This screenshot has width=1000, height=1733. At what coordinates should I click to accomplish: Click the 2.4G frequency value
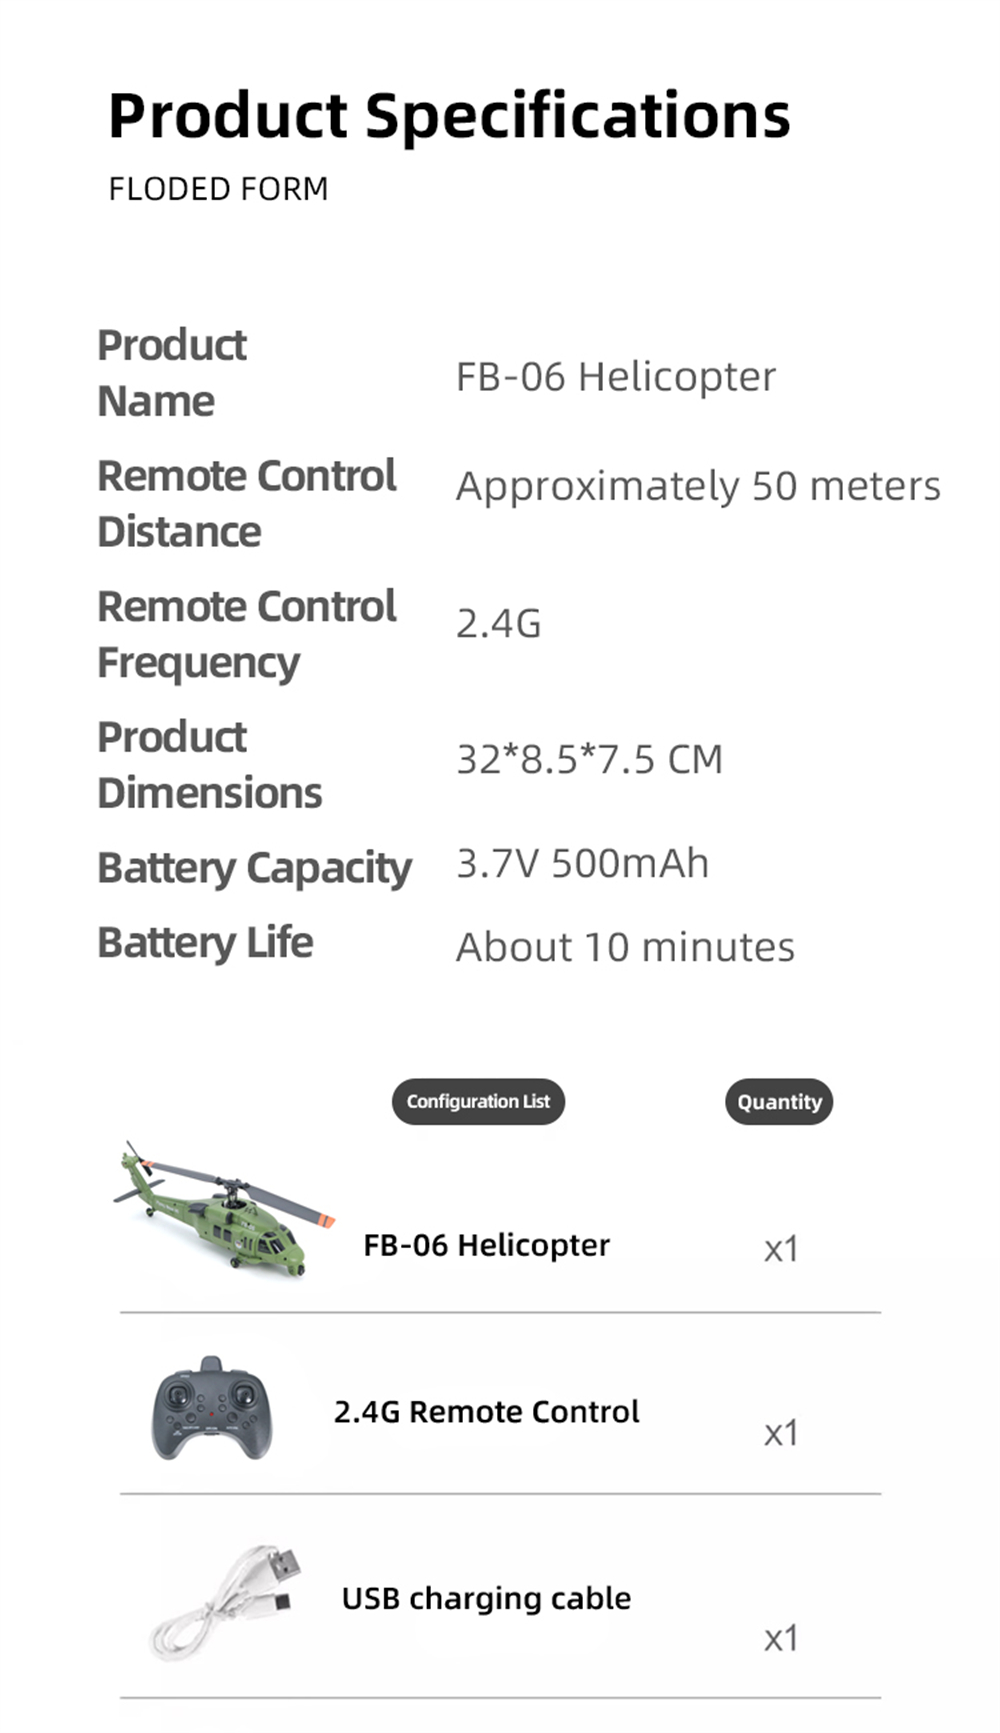[498, 623]
